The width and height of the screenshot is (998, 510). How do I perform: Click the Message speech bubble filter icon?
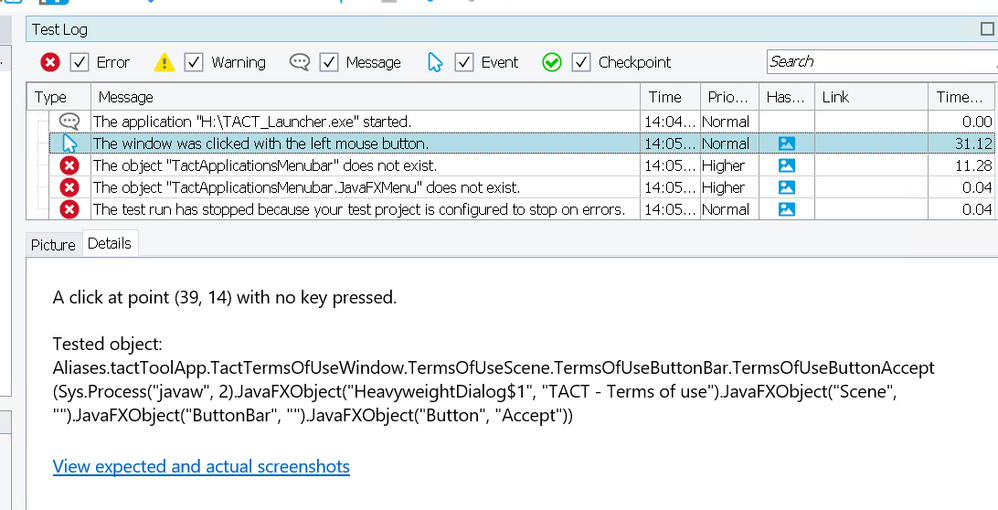coord(299,62)
